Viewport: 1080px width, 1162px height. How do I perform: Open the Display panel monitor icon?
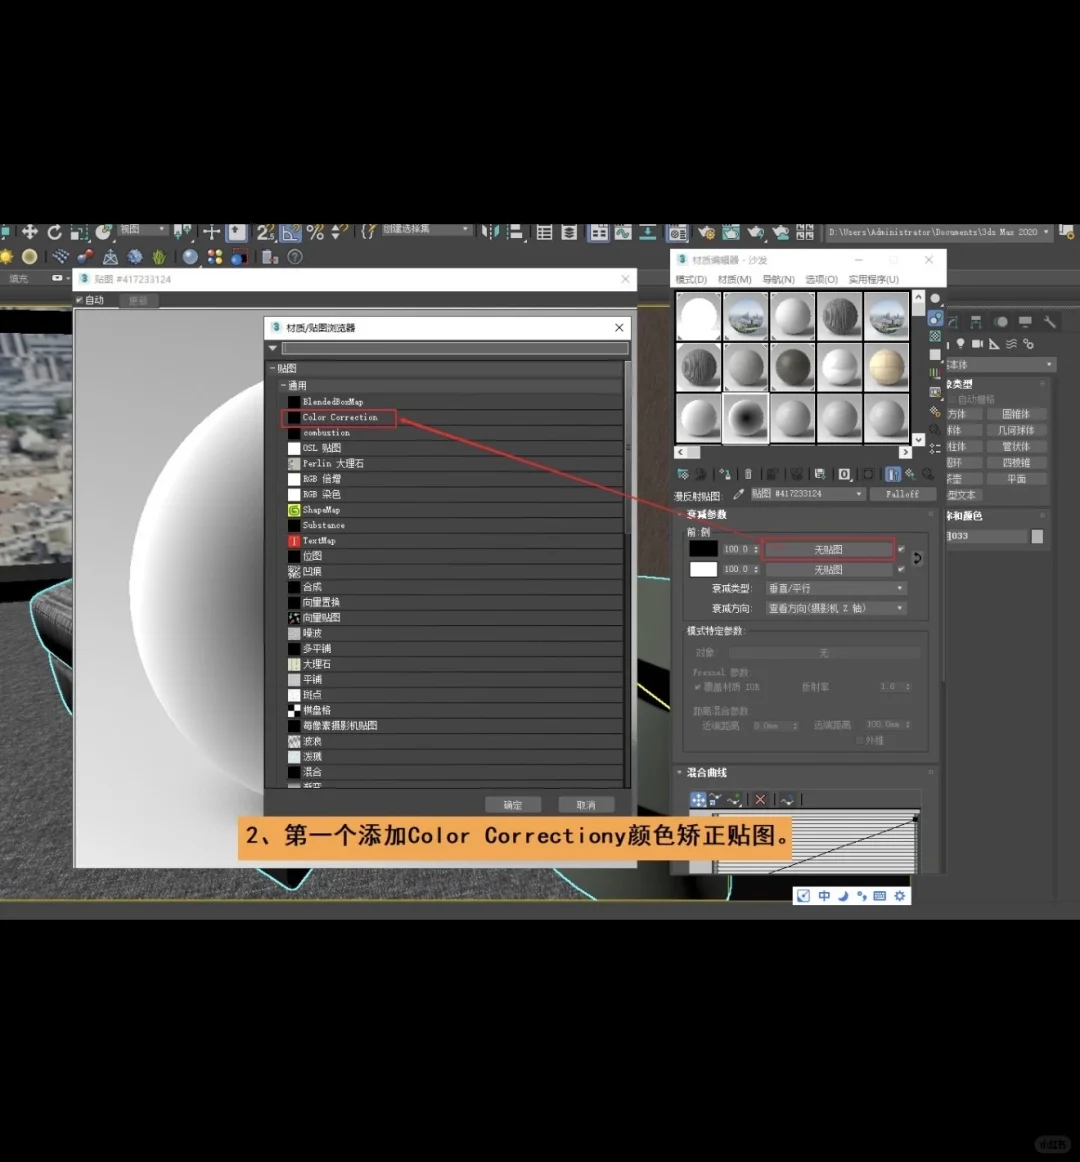pyautogui.click(x=1025, y=322)
